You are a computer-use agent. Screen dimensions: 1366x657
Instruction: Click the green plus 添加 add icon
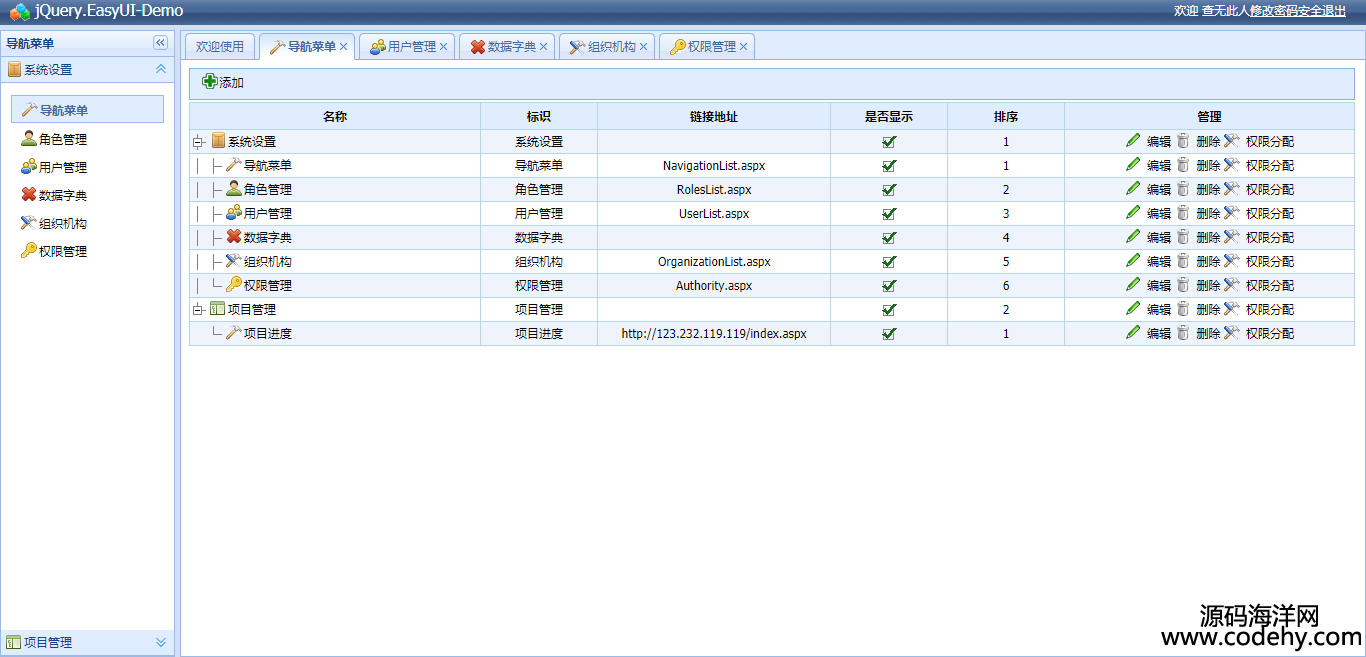tap(209, 82)
